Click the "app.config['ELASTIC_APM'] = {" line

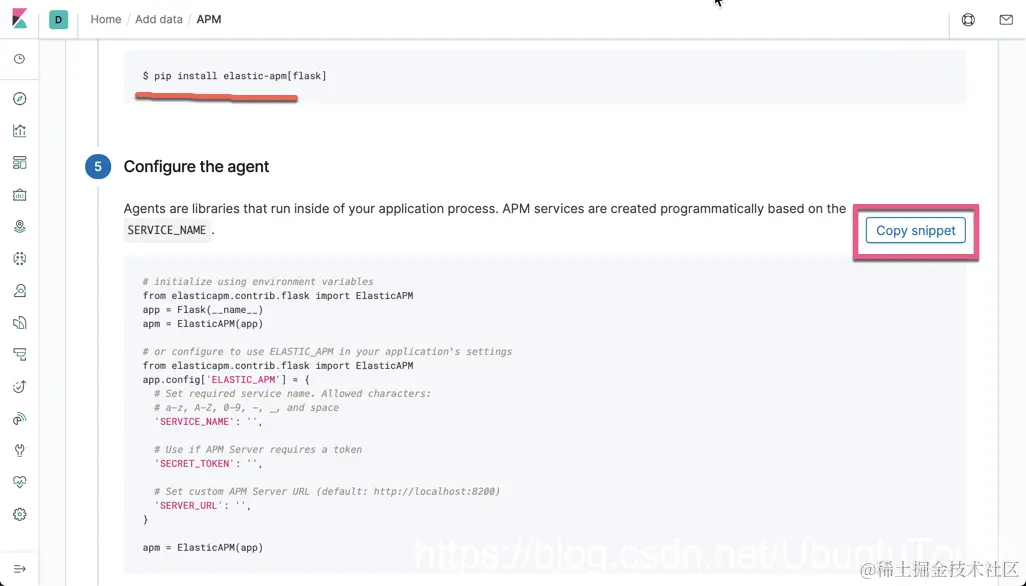pyautogui.click(x=226, y=380)
